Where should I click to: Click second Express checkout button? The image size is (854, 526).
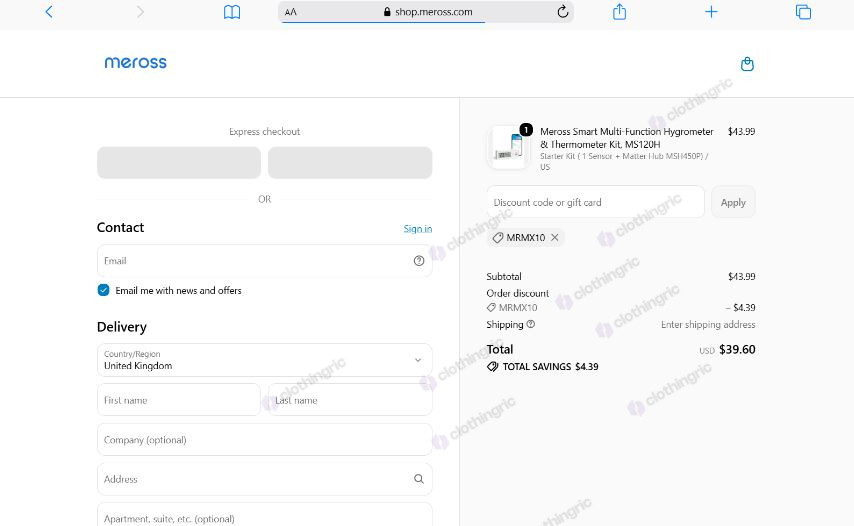click(350, 162)
